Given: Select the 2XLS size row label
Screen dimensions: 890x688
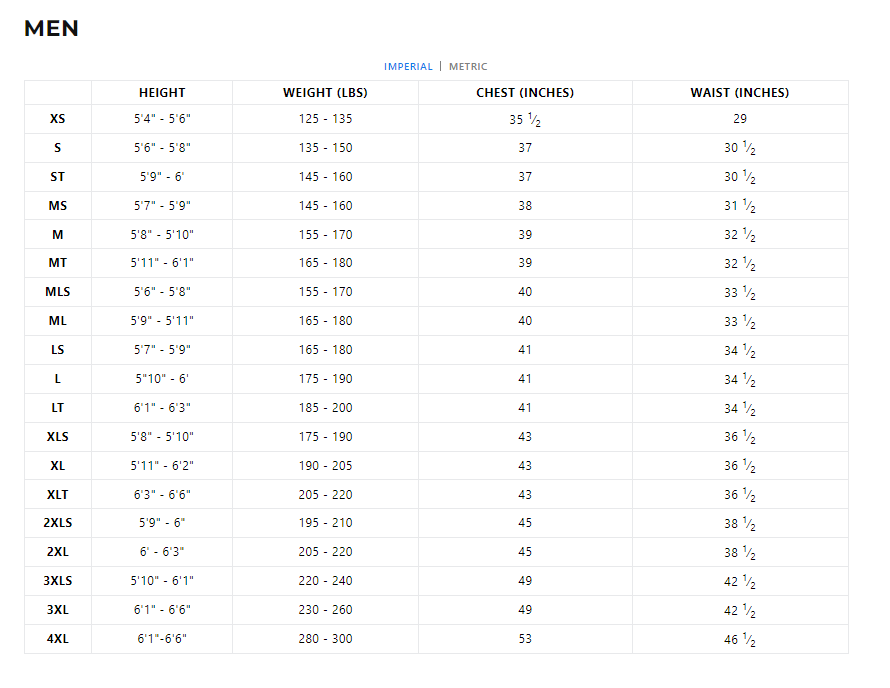Looking at the screenshot, I should click(x=58, y=523).
